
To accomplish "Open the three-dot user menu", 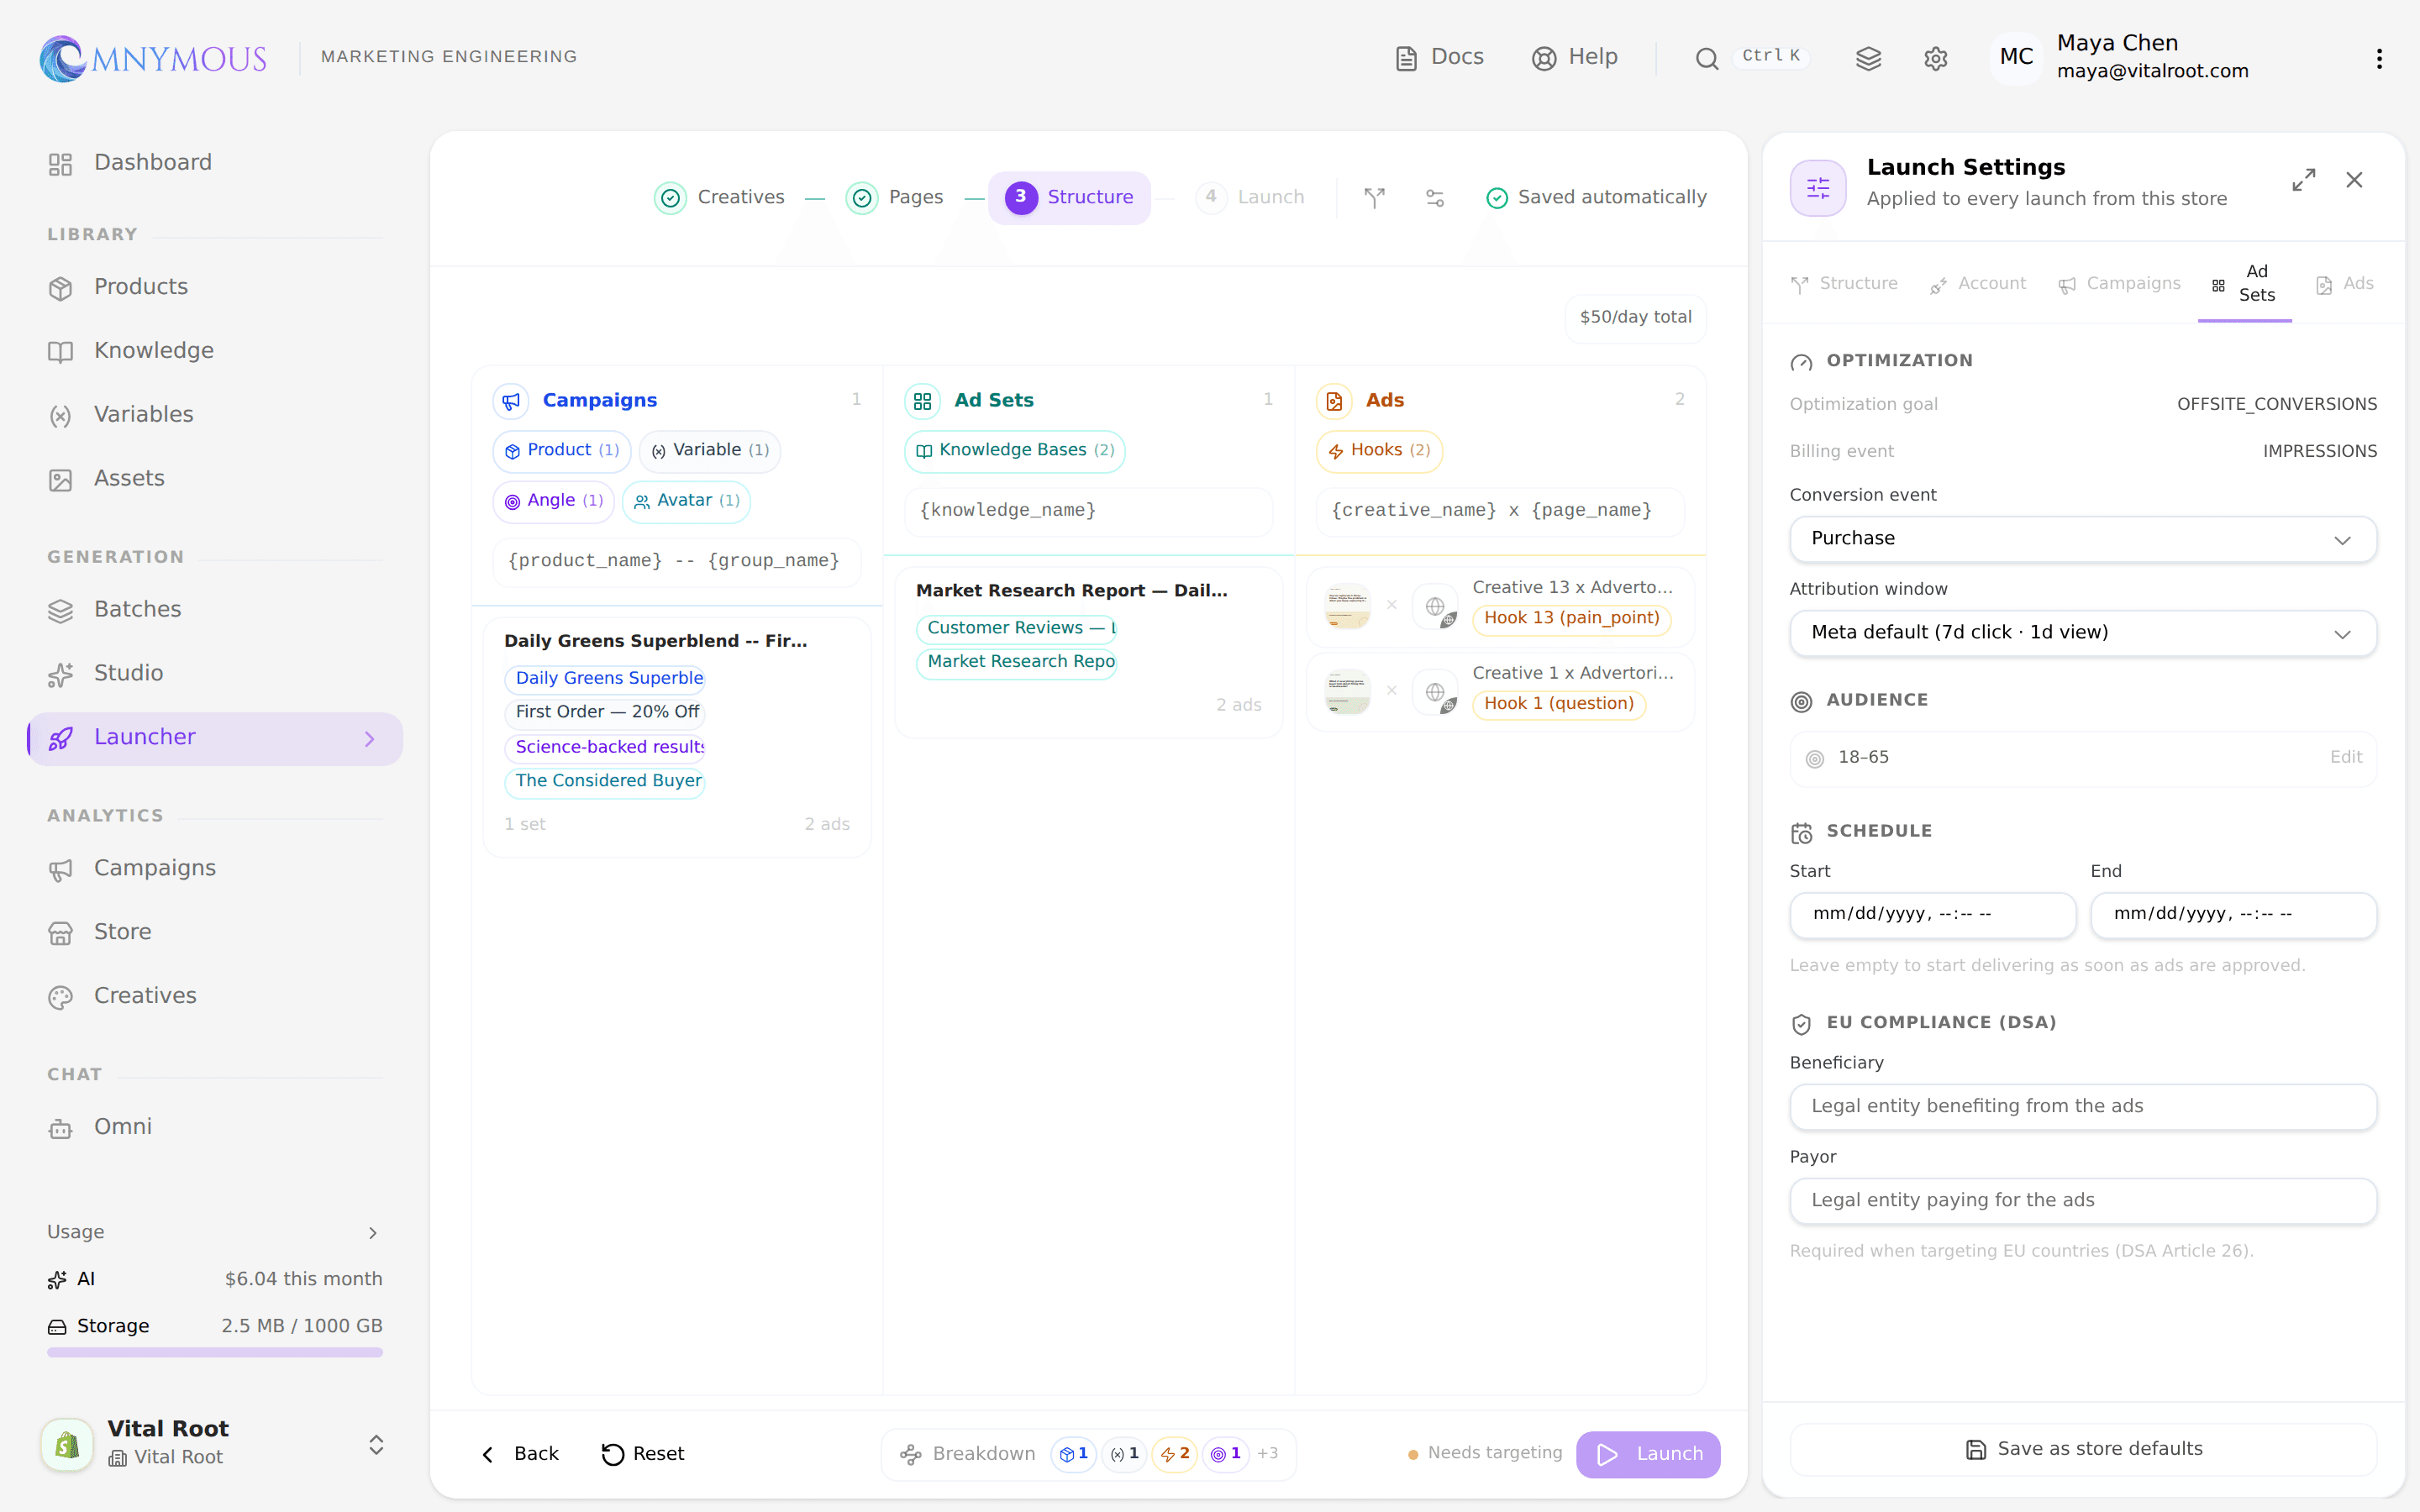I will click(x=2379, y=58).
